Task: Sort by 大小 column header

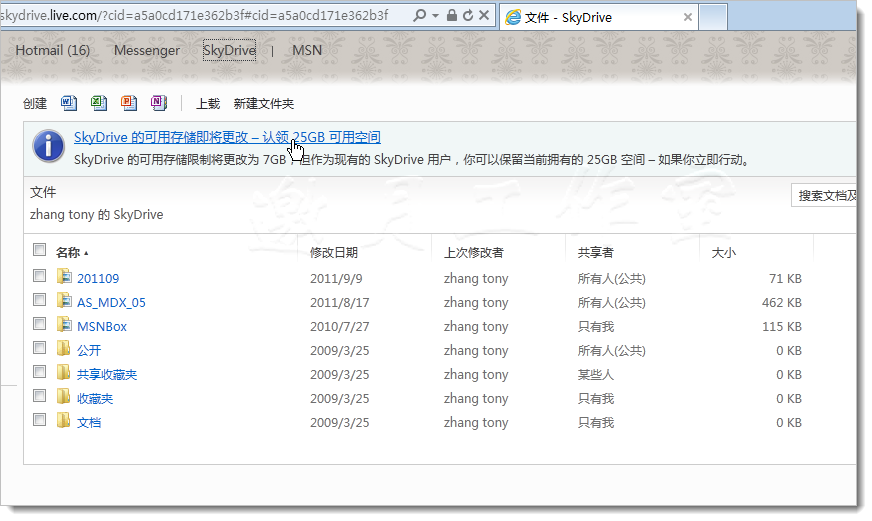Action: pos(724,253)
